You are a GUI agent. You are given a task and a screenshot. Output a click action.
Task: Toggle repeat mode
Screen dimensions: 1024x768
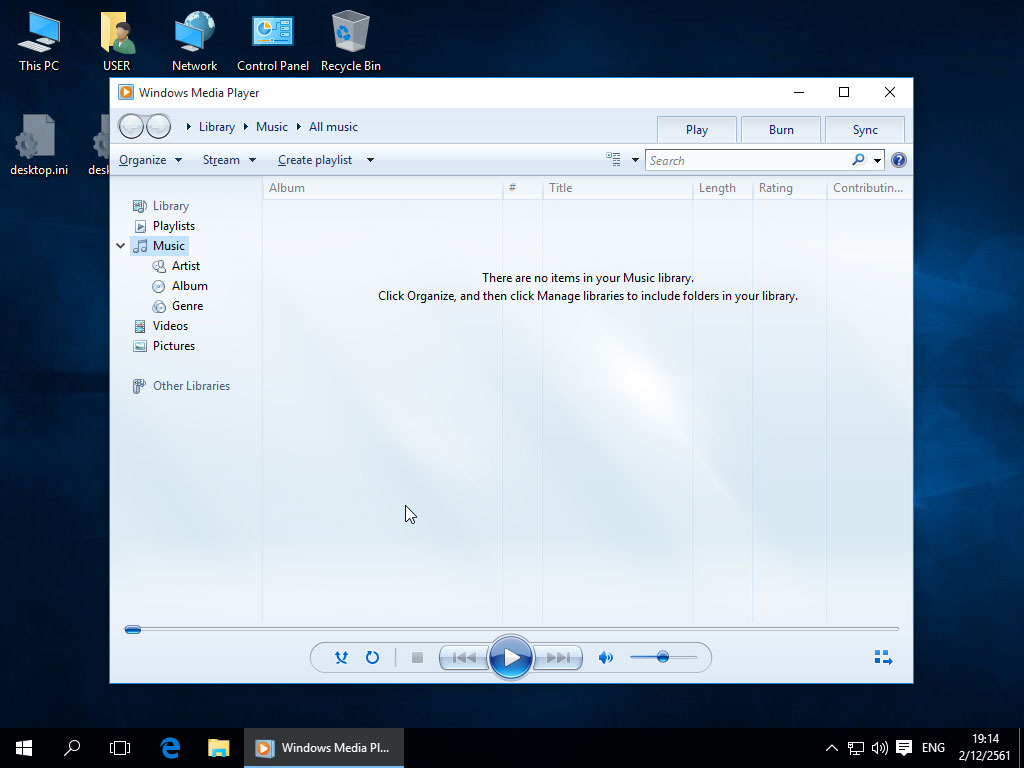pyautogui.click(x=372, y=658)
